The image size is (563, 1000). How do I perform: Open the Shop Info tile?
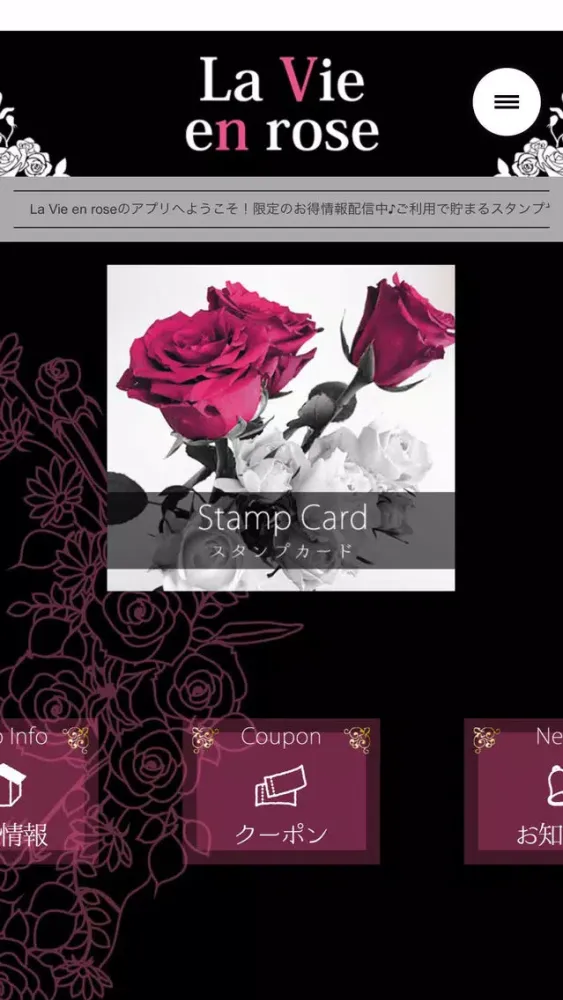click(x=47, y=791)
